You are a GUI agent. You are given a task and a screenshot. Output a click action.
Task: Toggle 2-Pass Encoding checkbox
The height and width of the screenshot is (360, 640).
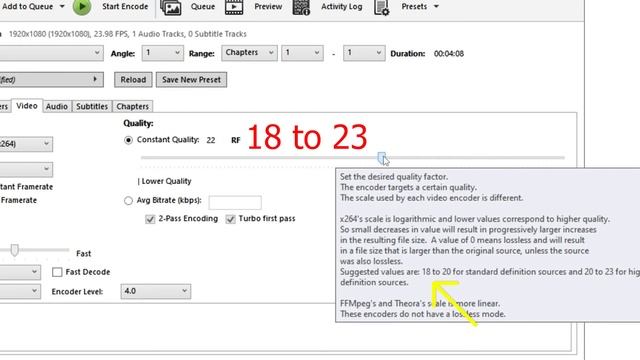point(150,219)
